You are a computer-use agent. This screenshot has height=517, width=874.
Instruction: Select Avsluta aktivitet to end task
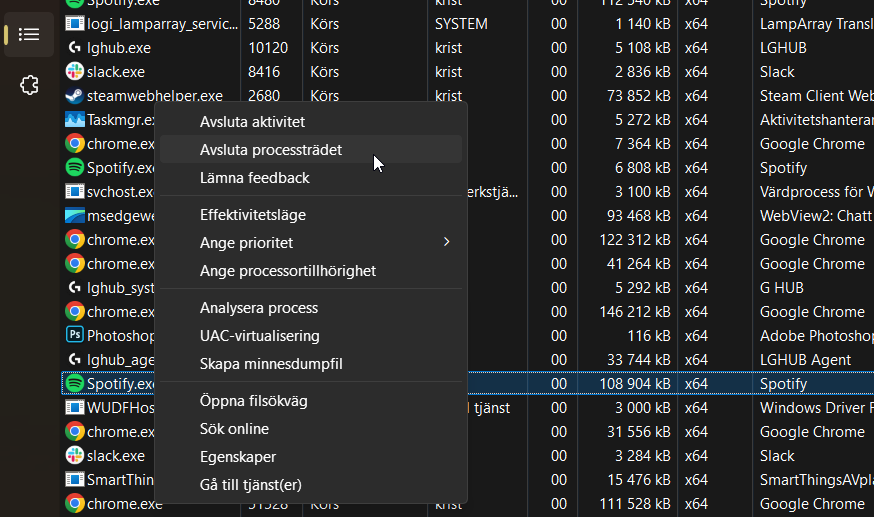click(253, 122)
